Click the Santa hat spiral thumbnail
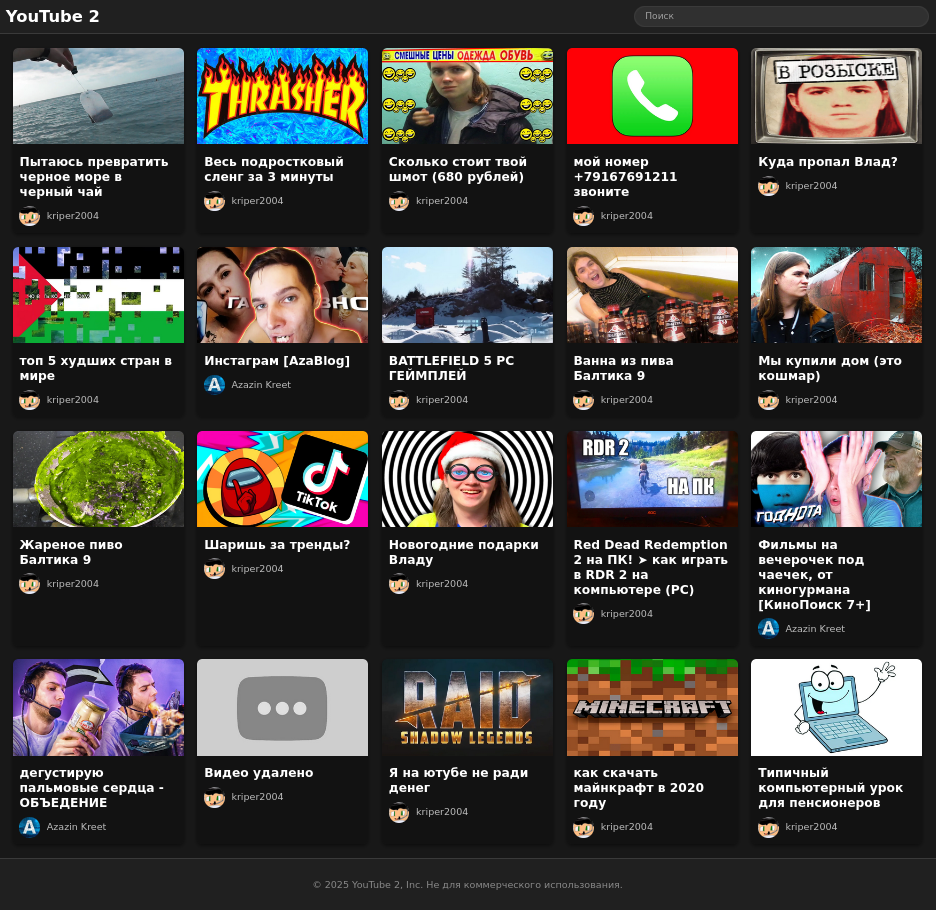 click(467, 479)
